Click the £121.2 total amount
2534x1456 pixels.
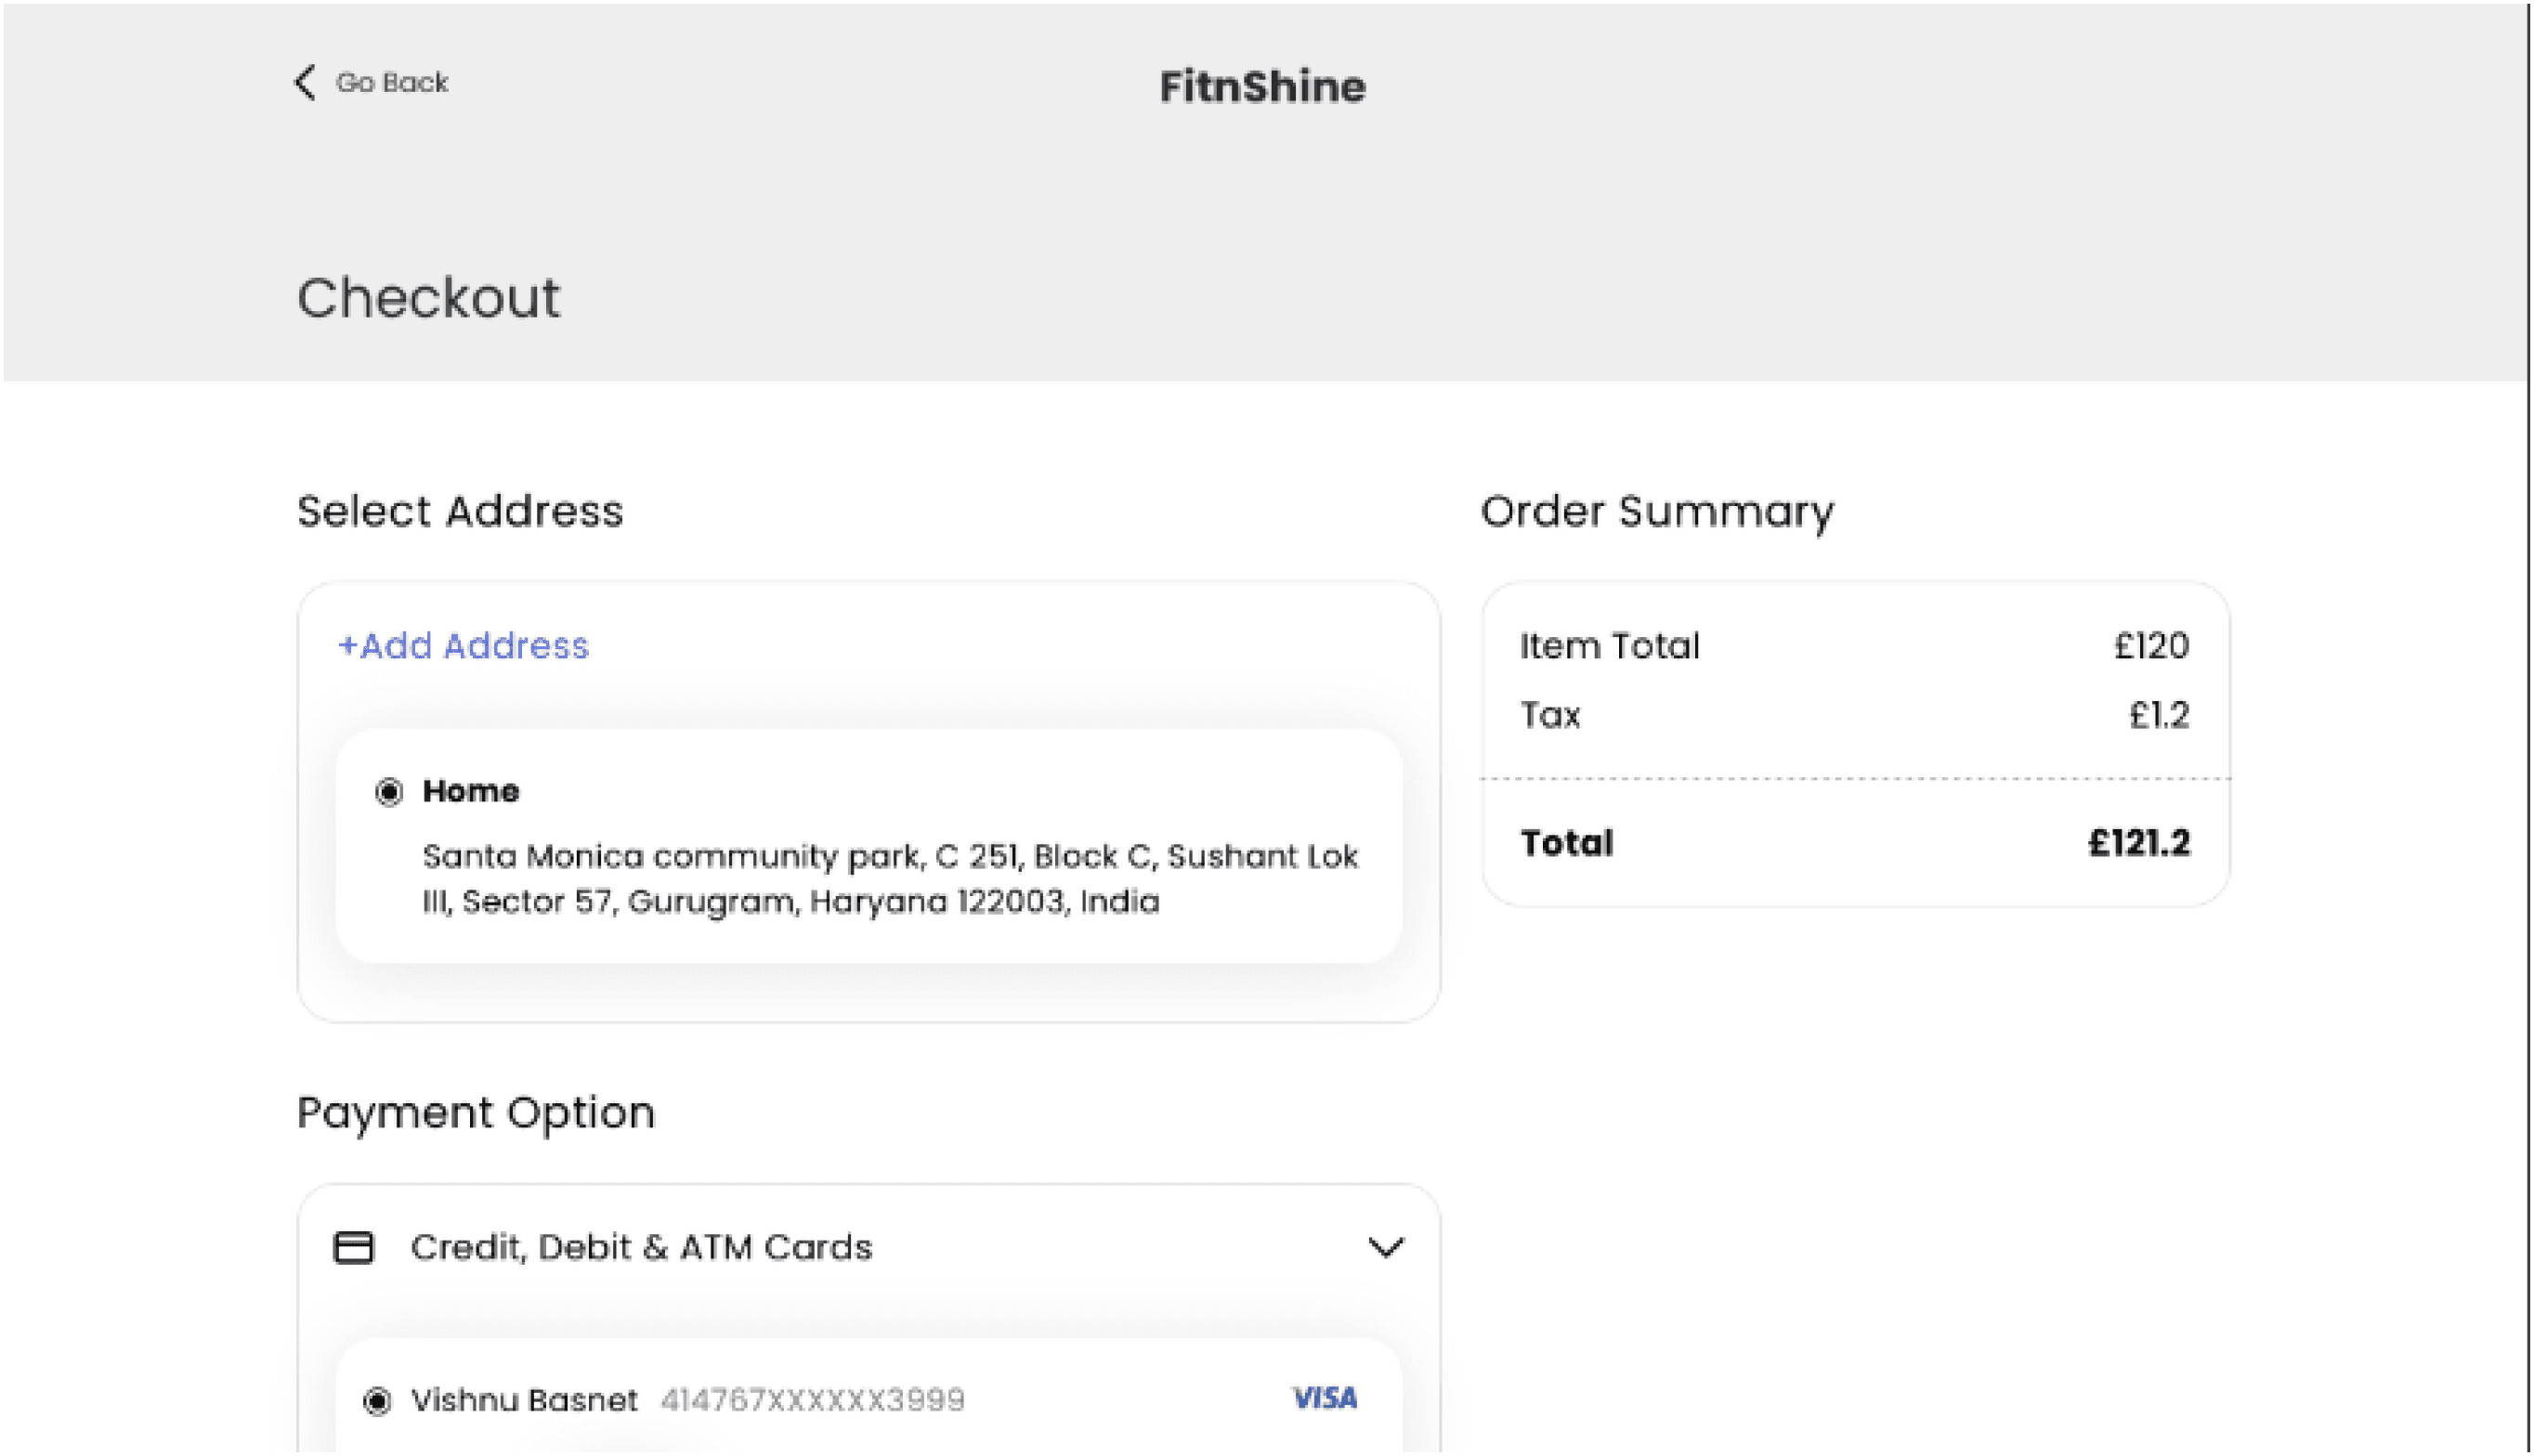[2139, 843]
